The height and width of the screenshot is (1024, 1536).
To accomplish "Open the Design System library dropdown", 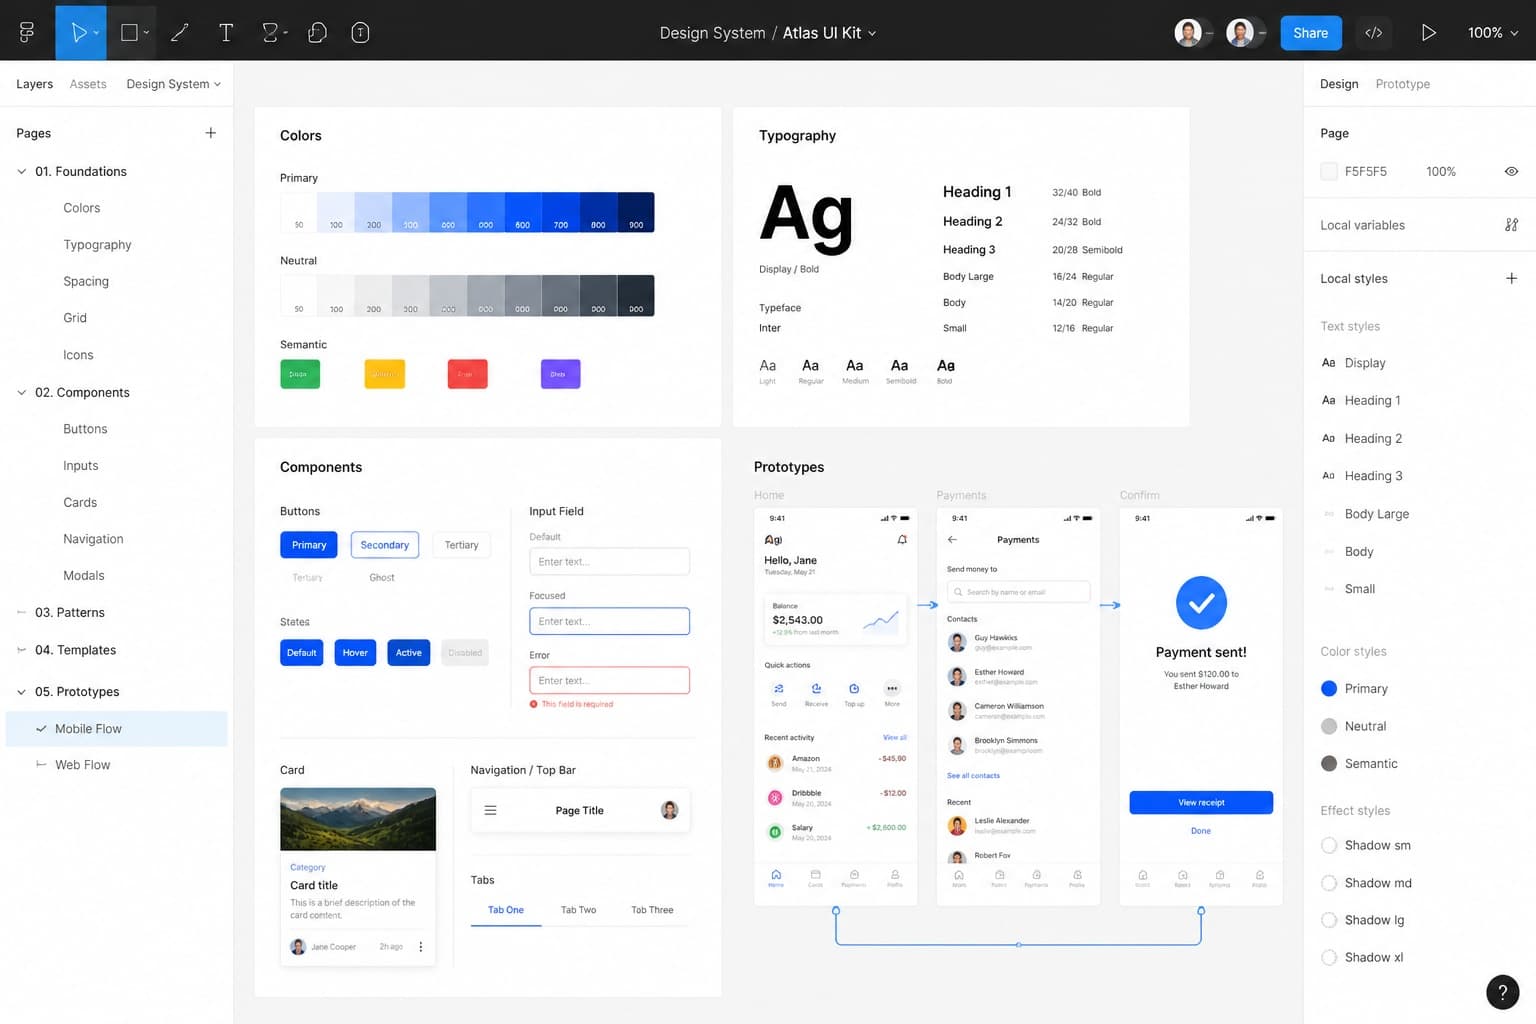I will tap(173, 84).
